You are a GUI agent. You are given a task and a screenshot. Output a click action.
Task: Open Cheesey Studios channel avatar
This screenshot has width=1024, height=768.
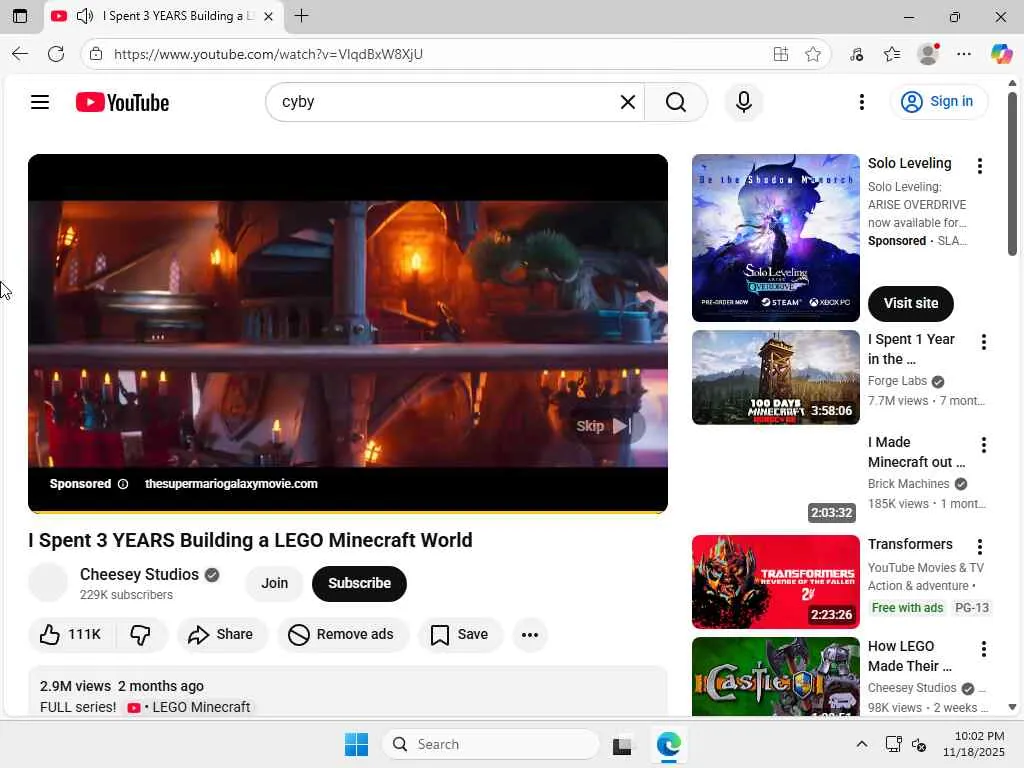[x=48, y=582]
